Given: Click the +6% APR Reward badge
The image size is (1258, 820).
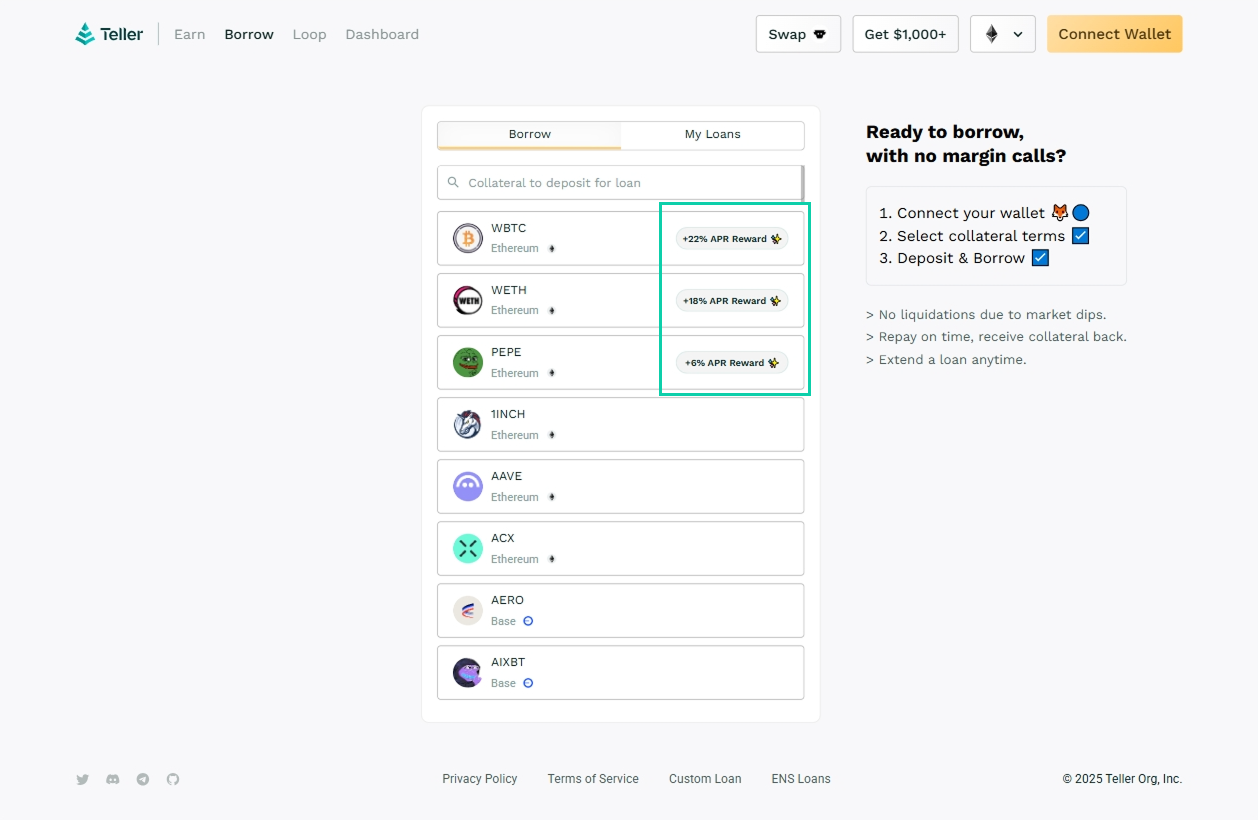Looking at the screenshot, I should pos(732,363).
